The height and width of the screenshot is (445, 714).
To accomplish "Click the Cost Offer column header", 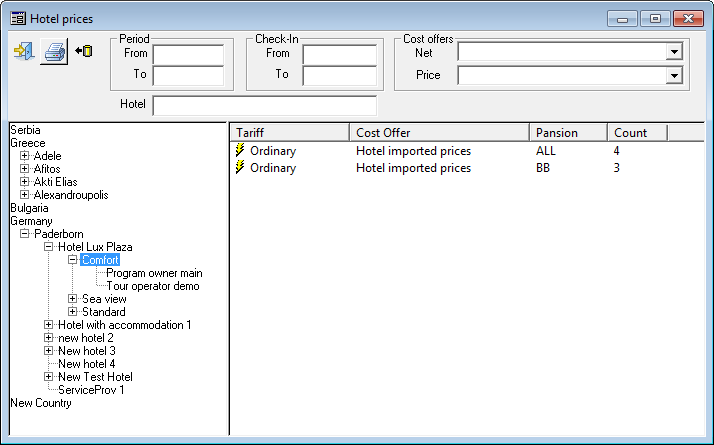I will 438,132.
